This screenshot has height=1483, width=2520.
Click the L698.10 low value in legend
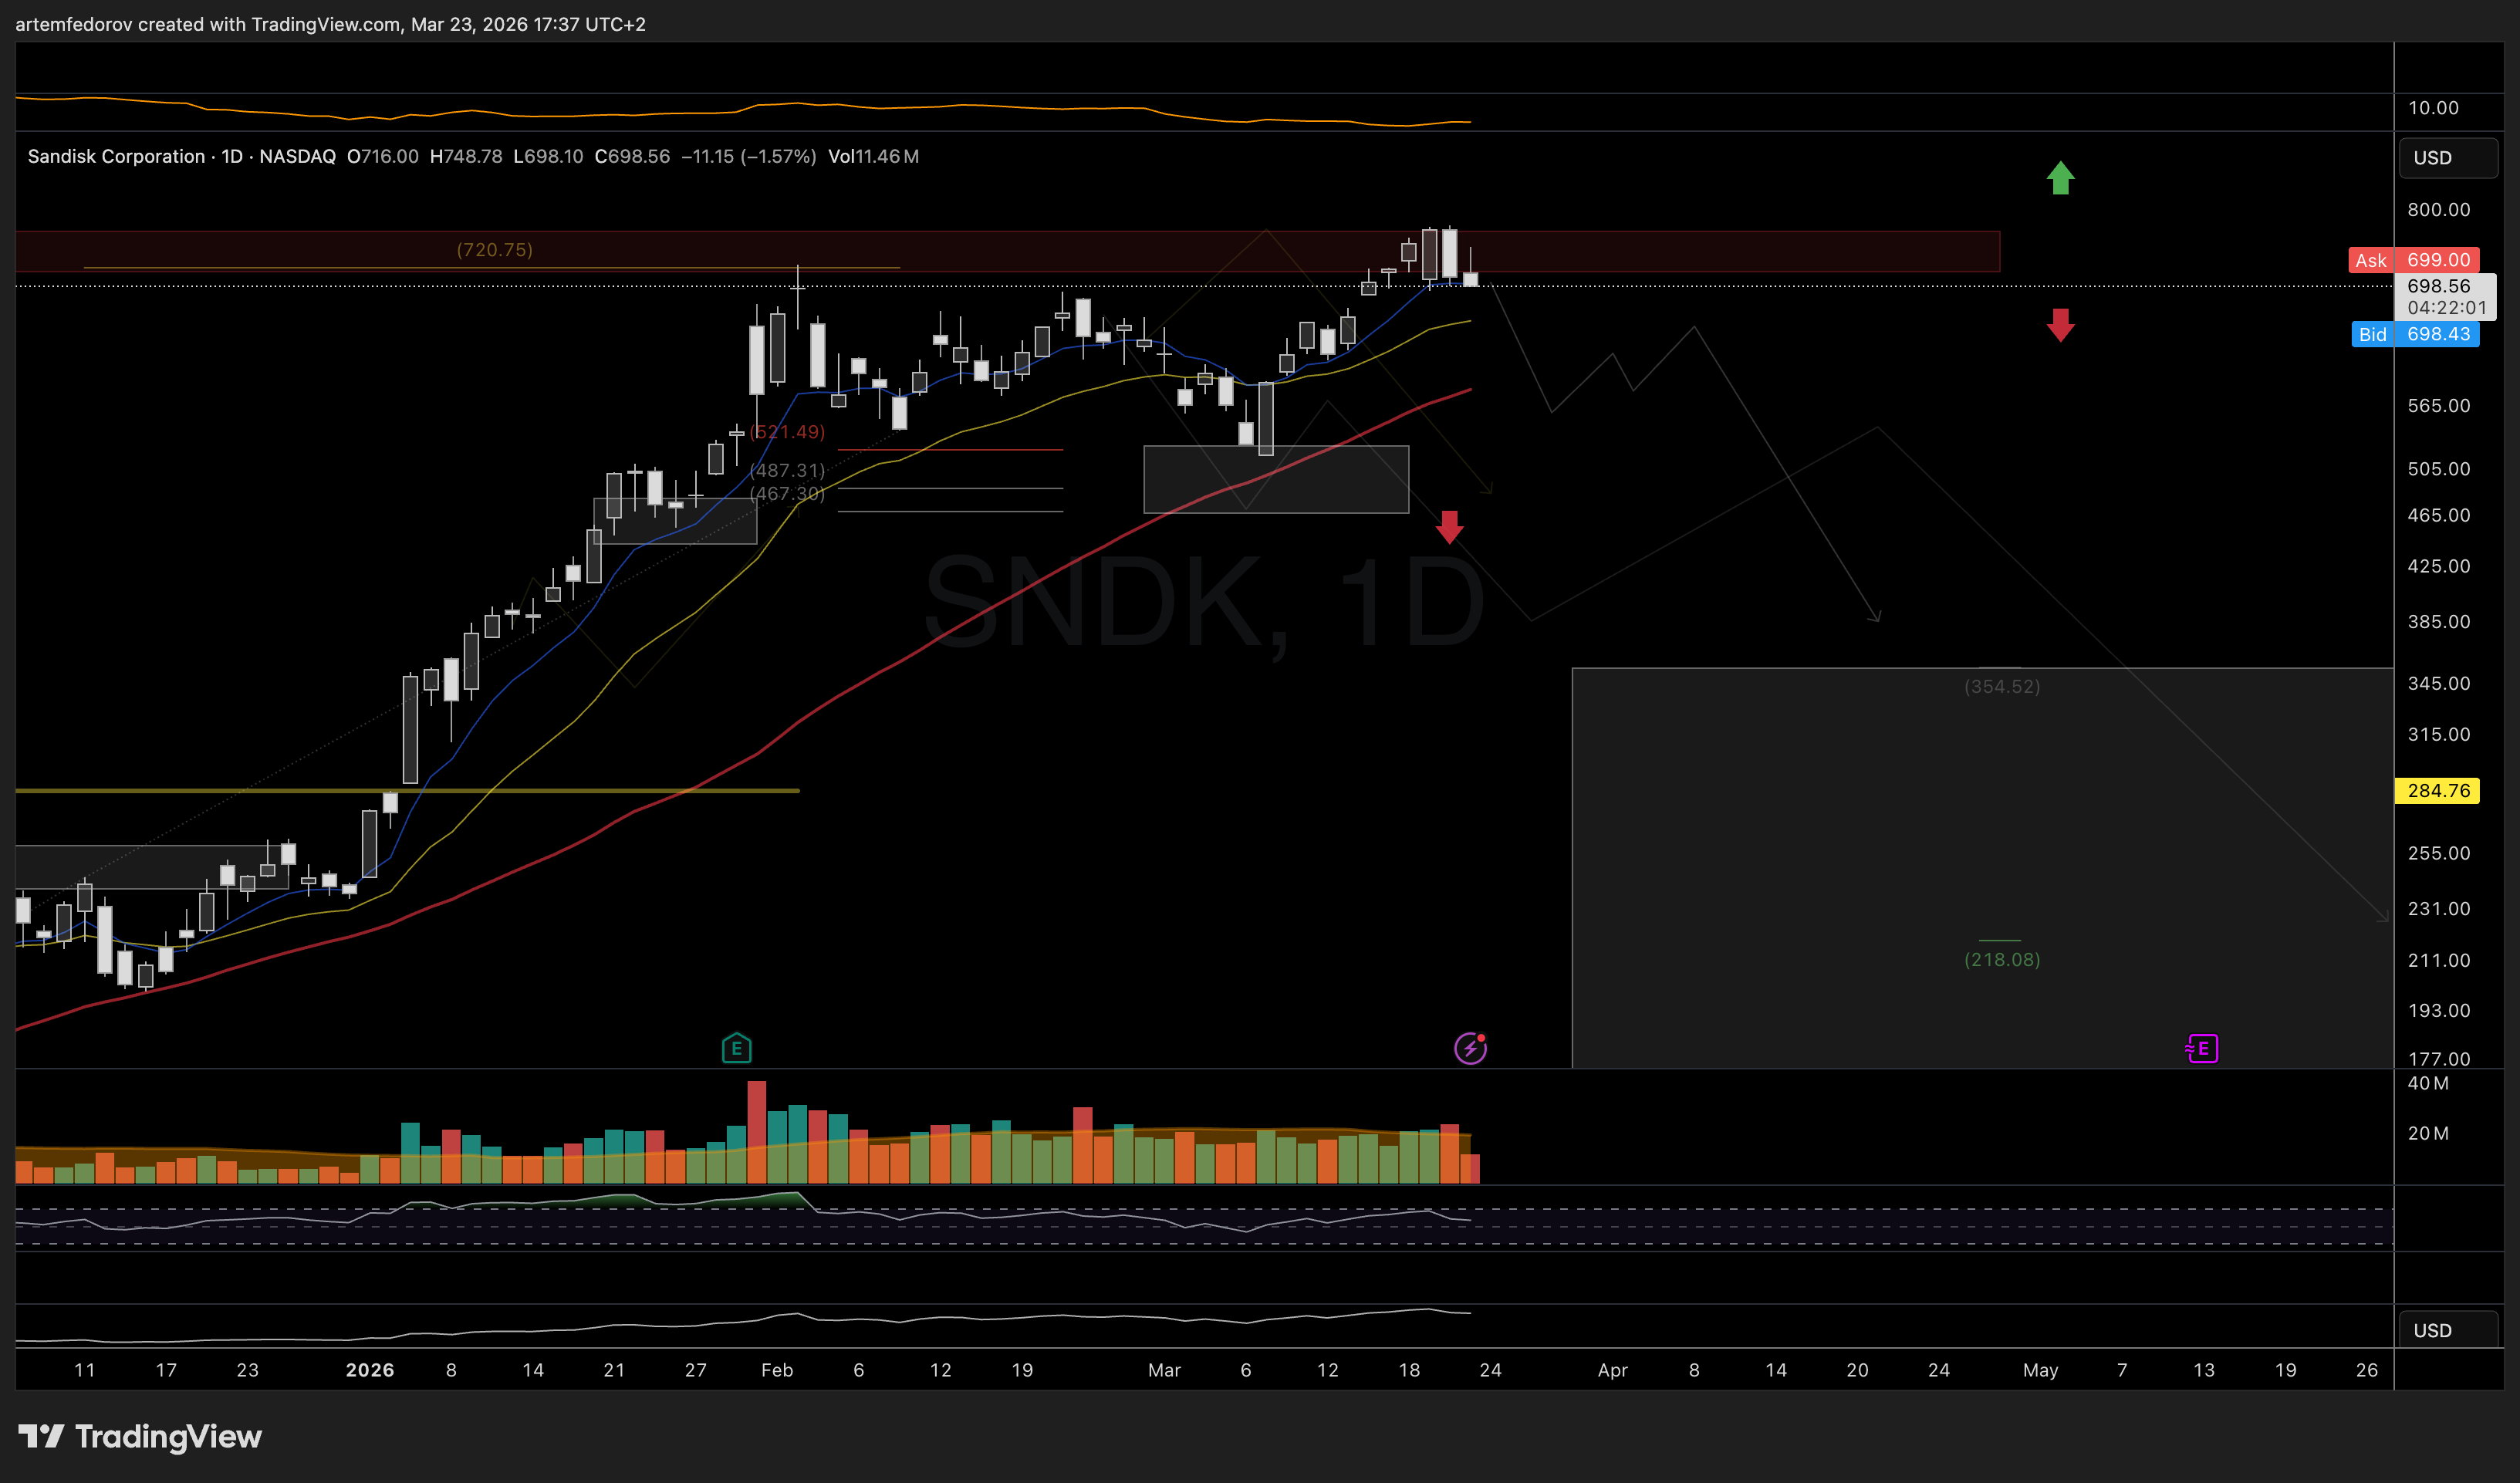(548, 156)
